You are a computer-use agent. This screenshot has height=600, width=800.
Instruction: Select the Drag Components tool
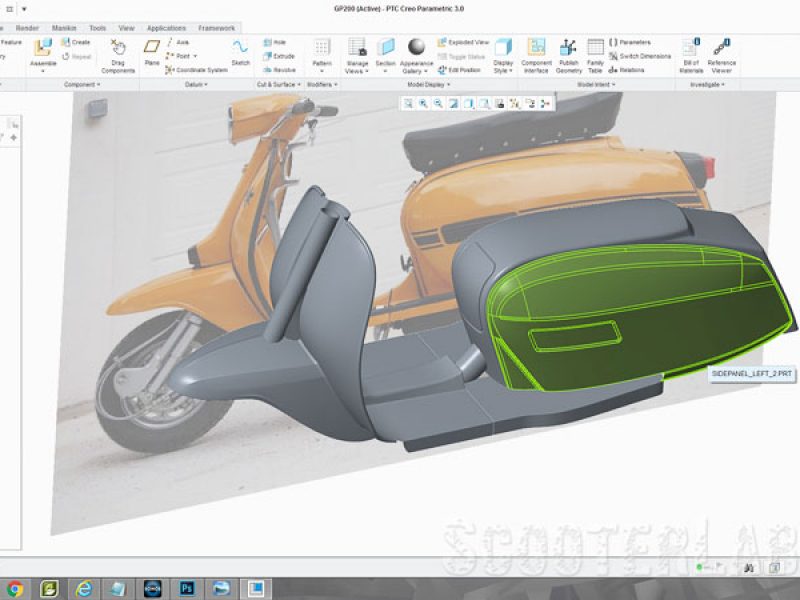[118, 56]
